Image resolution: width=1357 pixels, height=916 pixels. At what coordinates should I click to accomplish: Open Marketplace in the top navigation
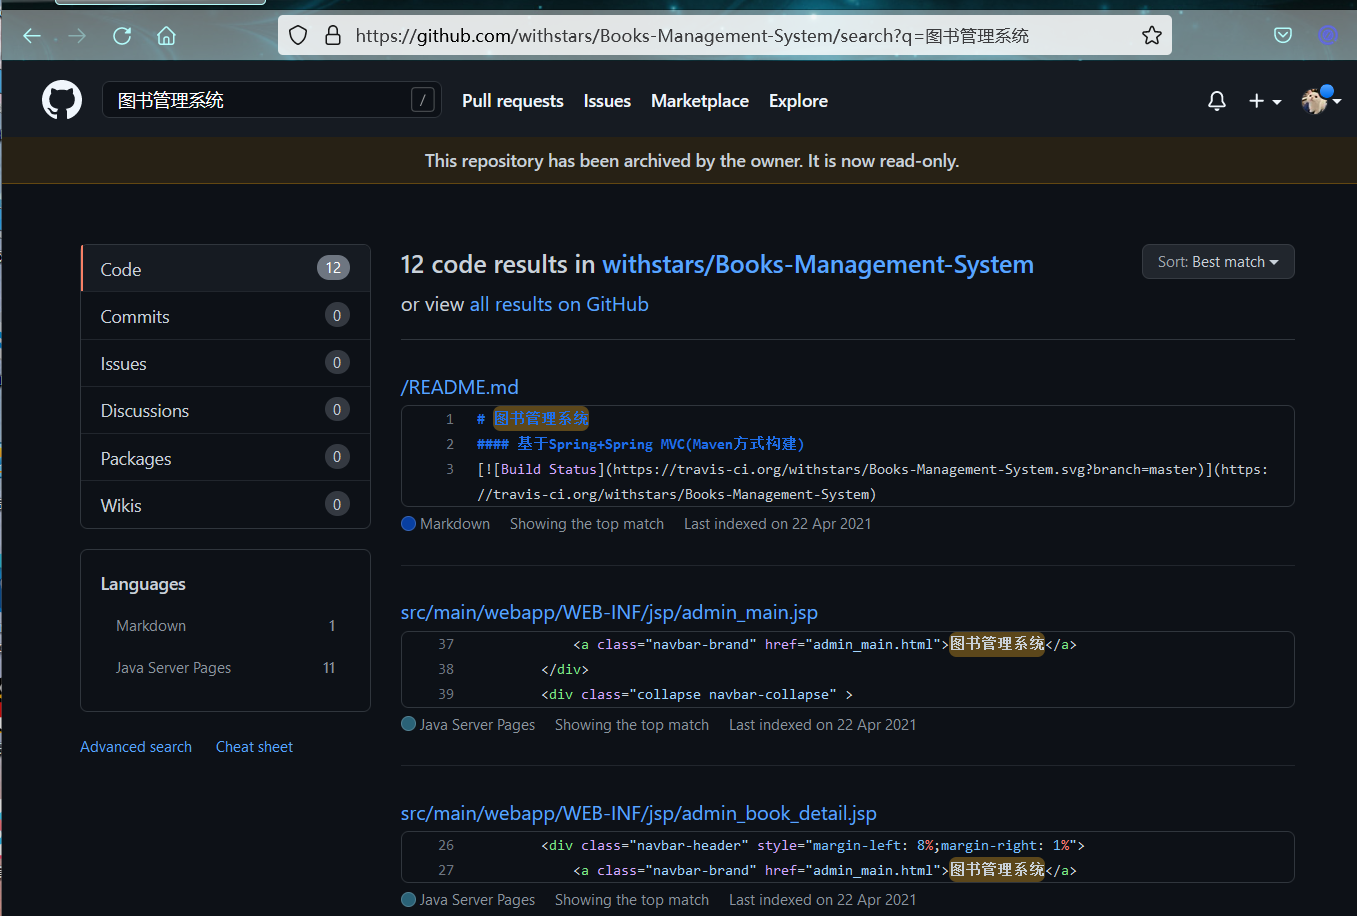point(700,101)
